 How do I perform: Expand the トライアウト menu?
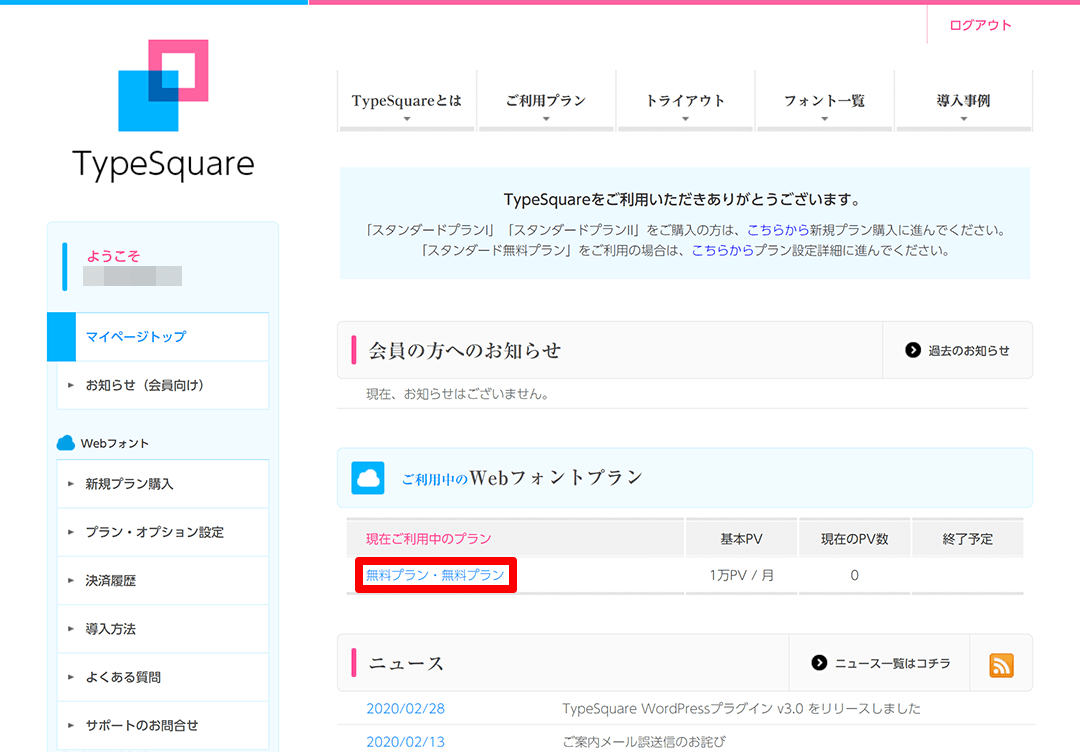point(685,101)
